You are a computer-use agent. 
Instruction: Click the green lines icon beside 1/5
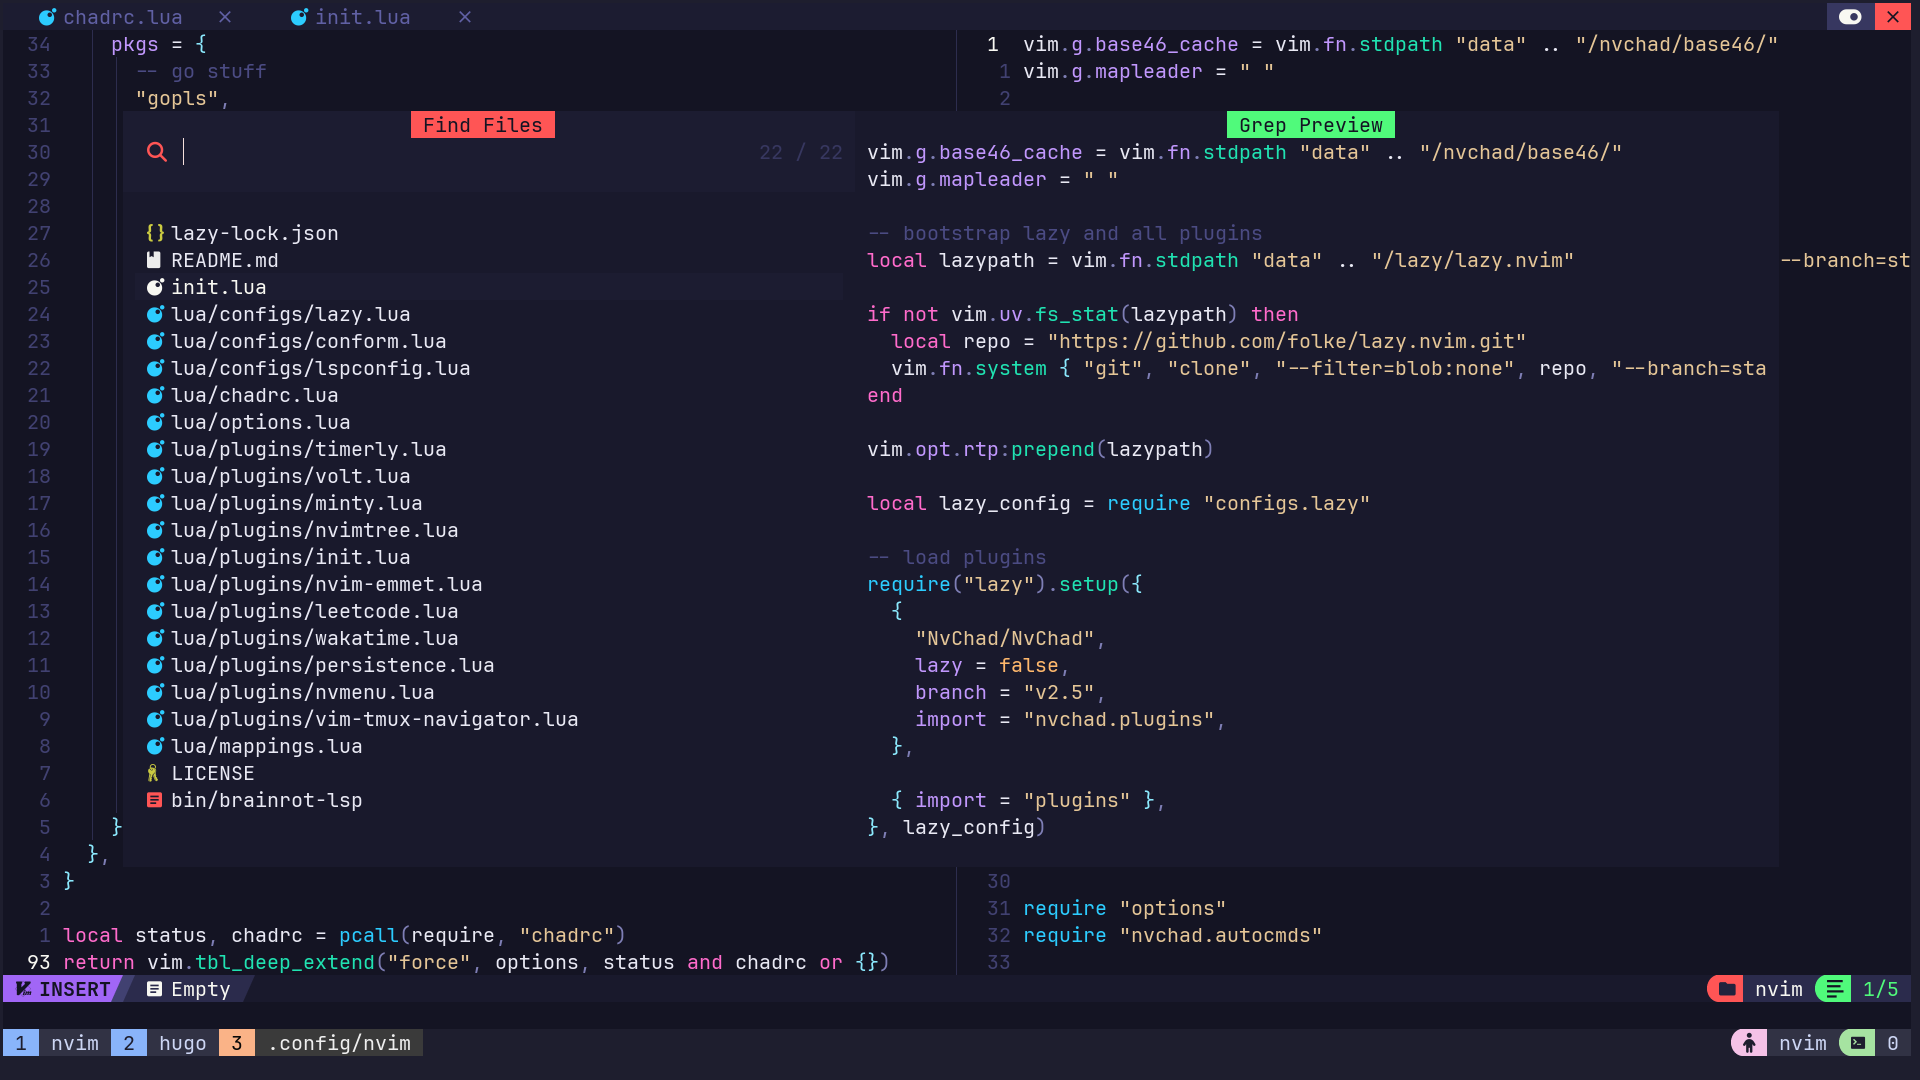(x=1834, y=989)
